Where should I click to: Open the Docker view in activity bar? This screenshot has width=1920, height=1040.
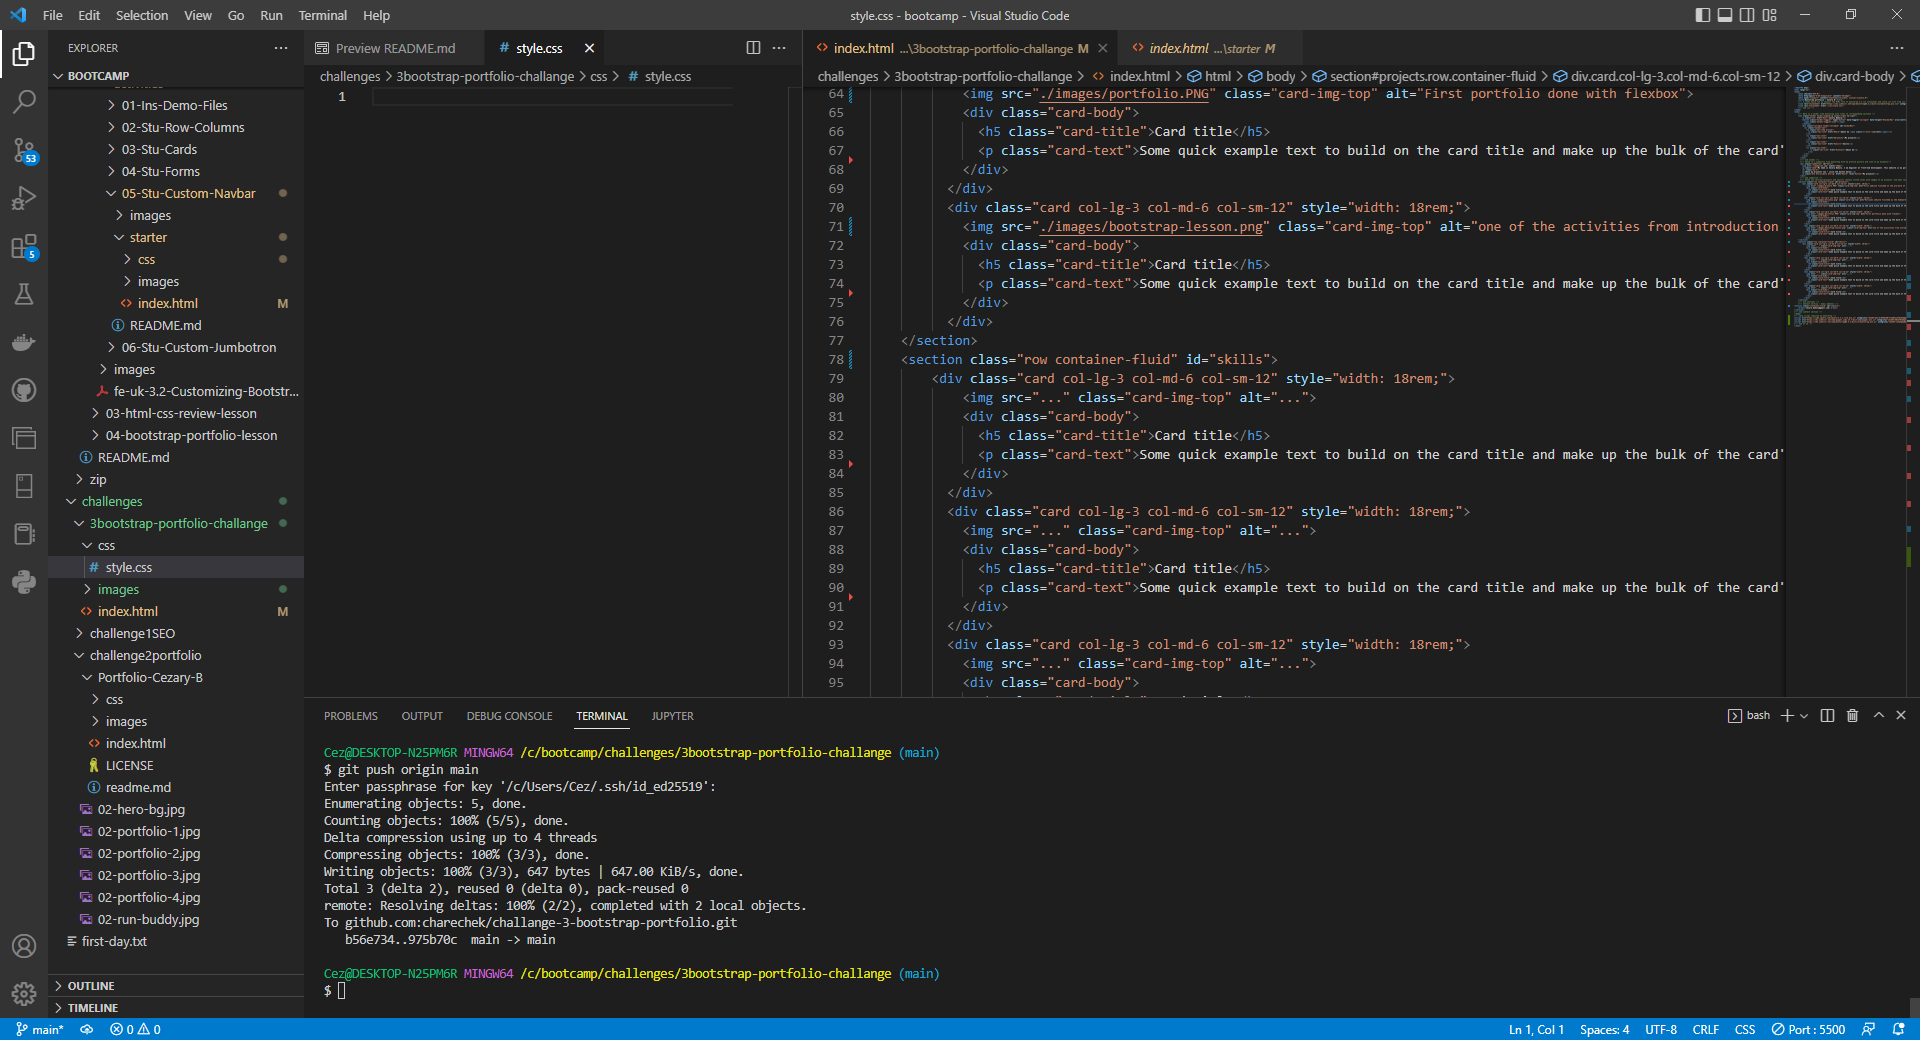(24, 342)
